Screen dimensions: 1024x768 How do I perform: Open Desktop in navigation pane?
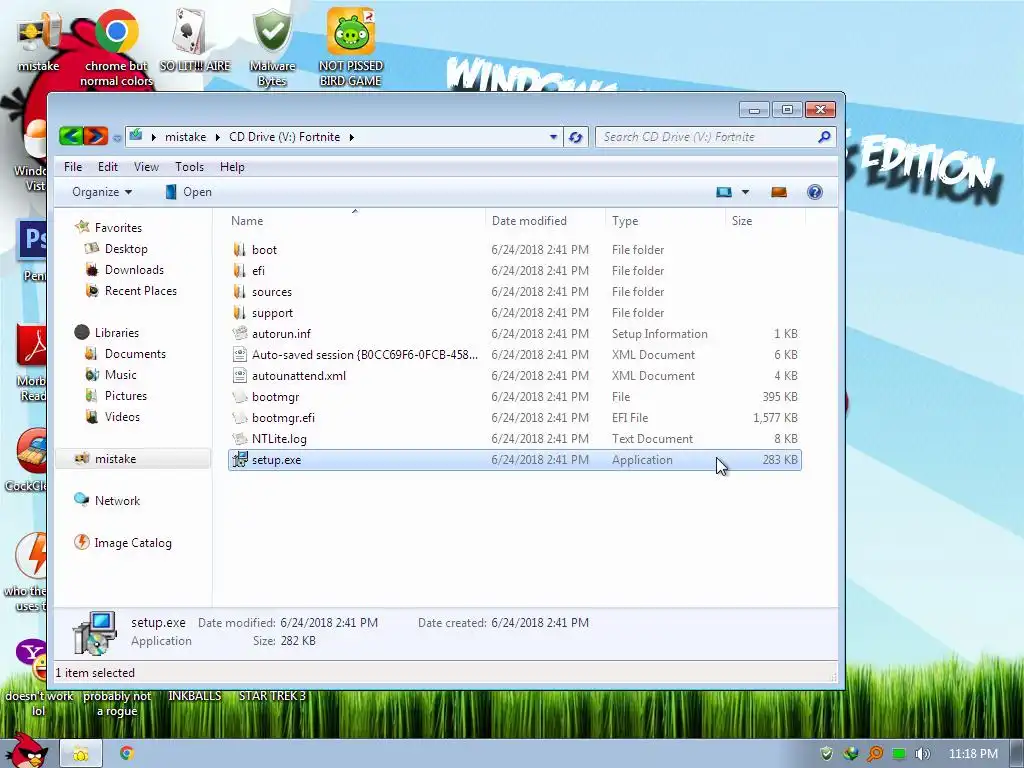click(x=126, y=249)
